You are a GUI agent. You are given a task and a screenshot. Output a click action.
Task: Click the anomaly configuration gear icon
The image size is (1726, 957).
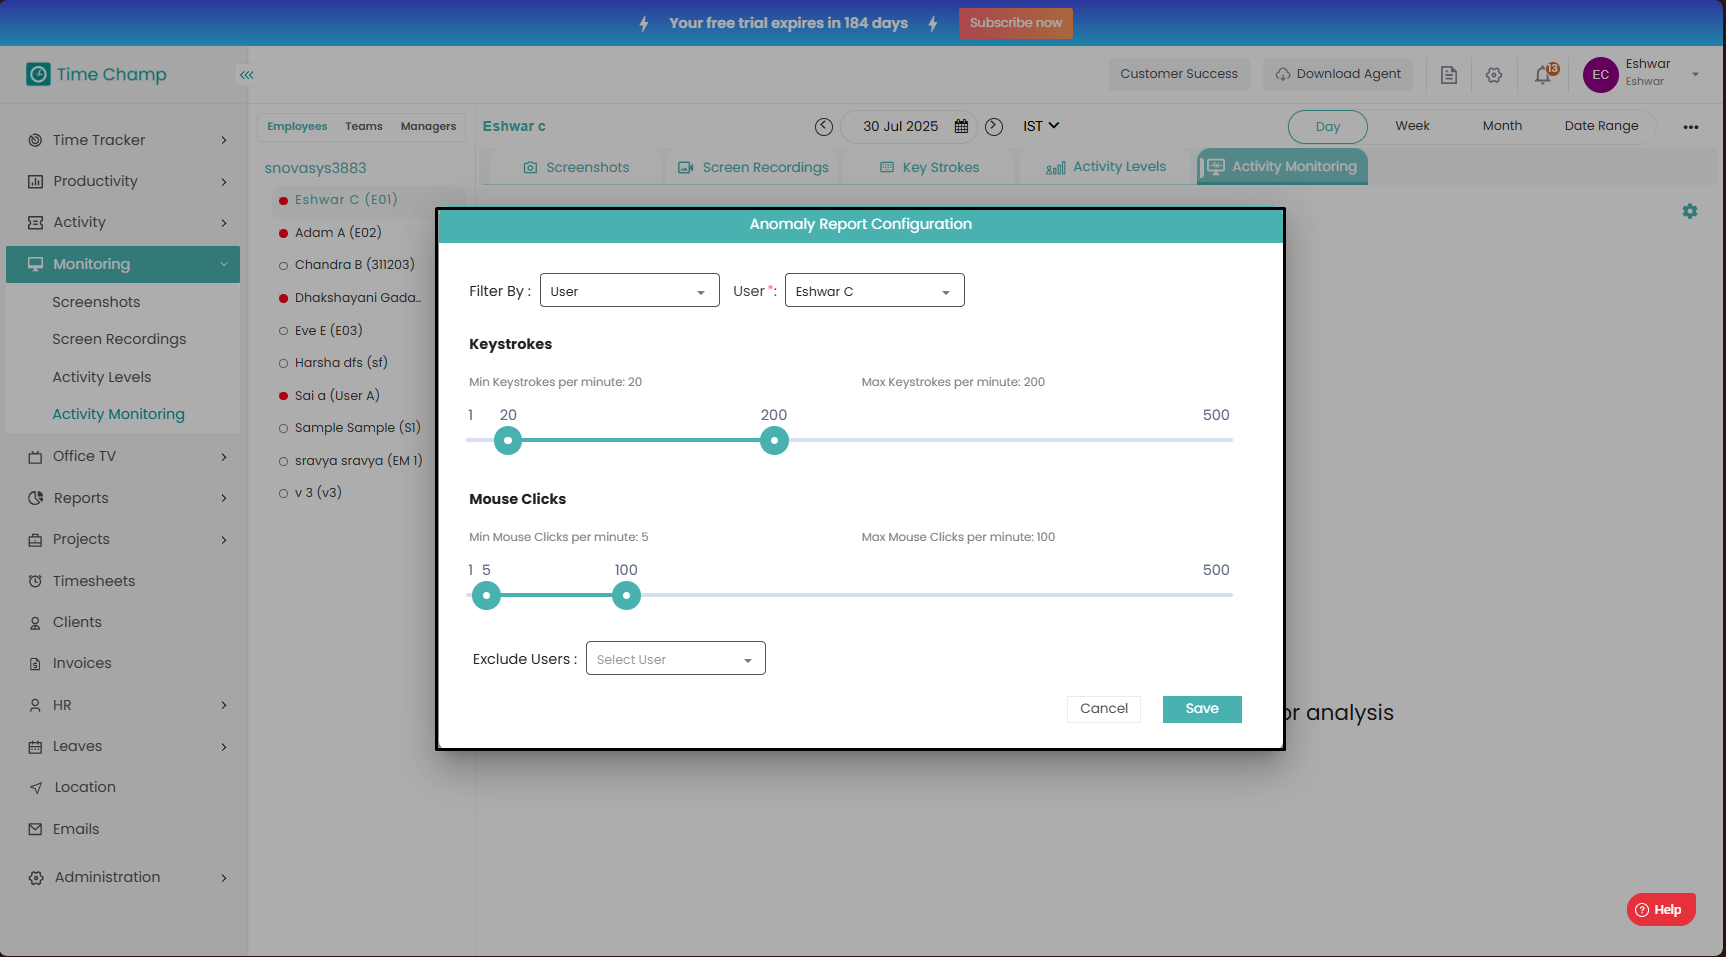[1690, 211]
